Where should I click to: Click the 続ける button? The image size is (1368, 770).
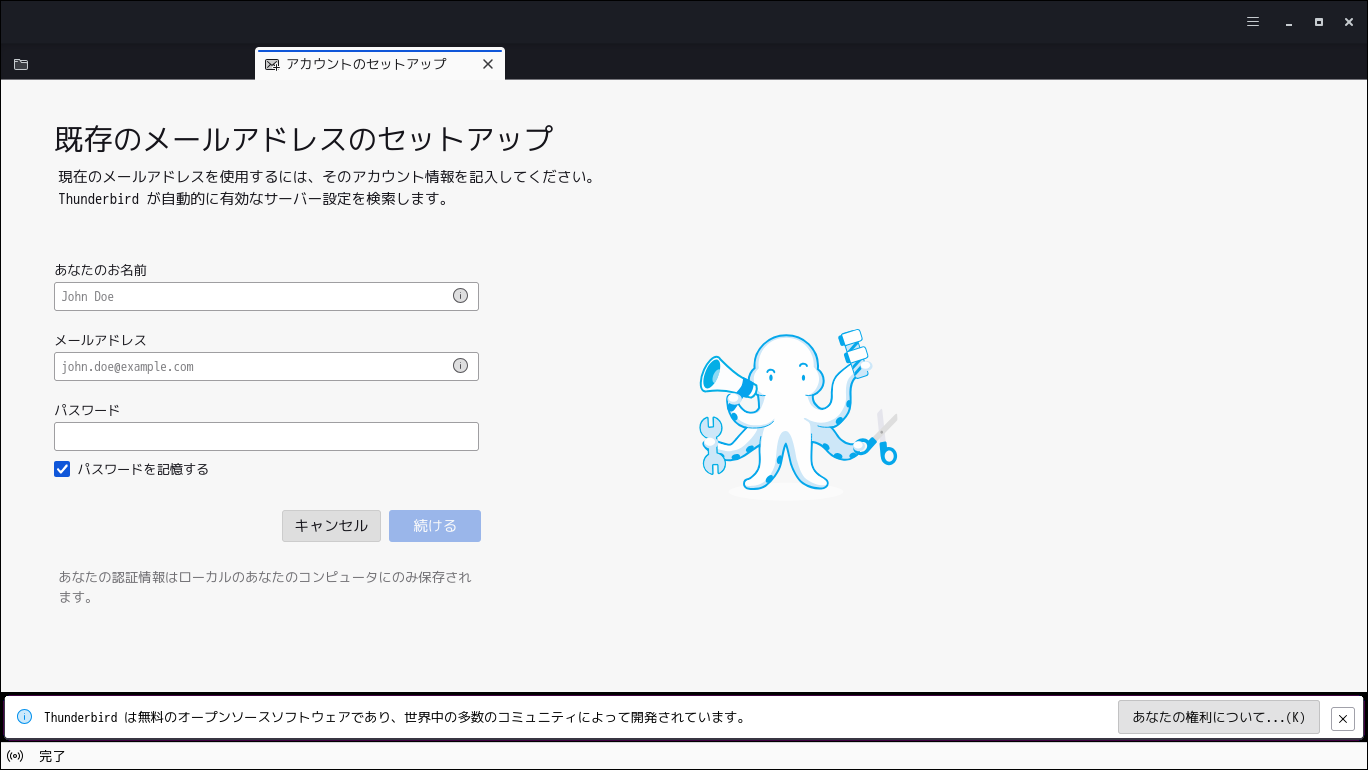coord(435,526)
